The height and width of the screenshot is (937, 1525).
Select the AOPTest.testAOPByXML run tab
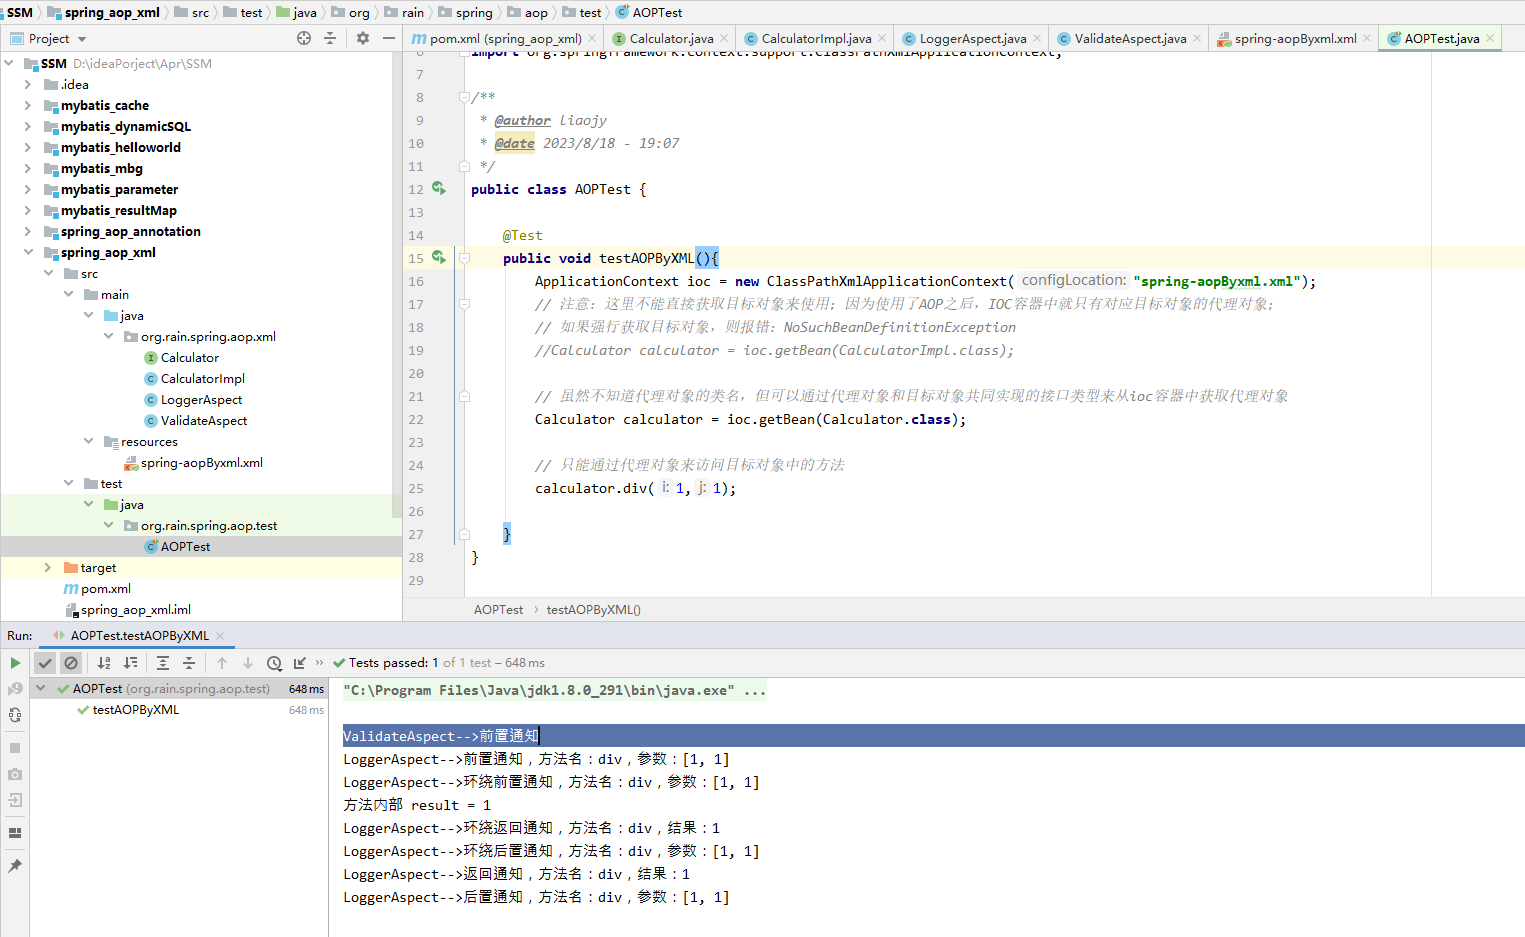click(139, 636)
